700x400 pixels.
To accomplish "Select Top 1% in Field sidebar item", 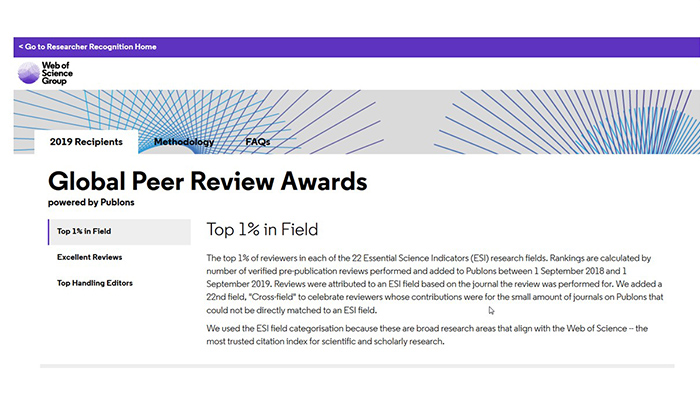I will (x=84, y=232).
